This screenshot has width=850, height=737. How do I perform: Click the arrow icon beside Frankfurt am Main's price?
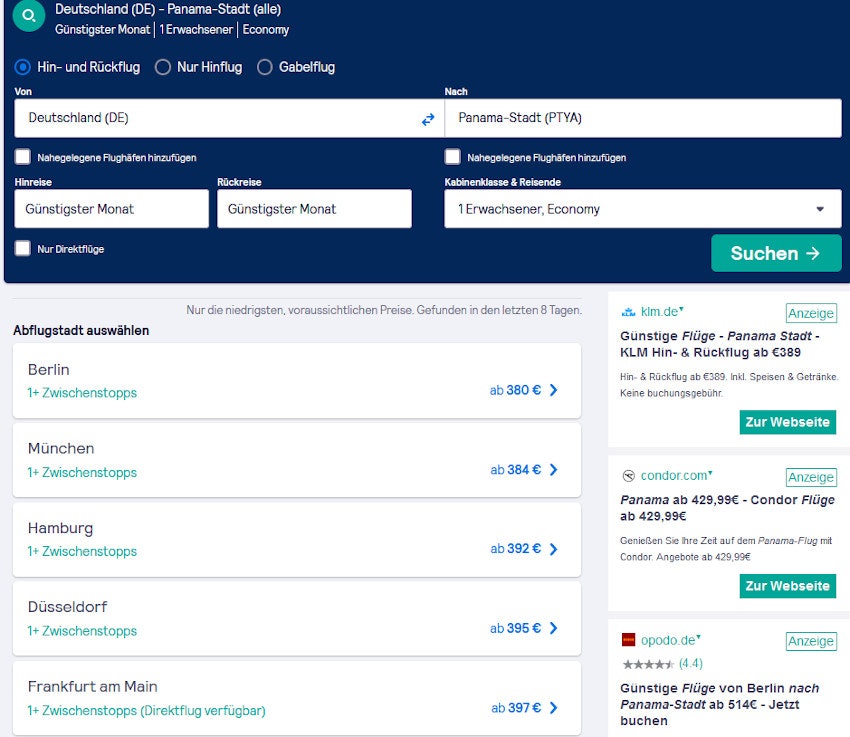[x=554, y=707]
